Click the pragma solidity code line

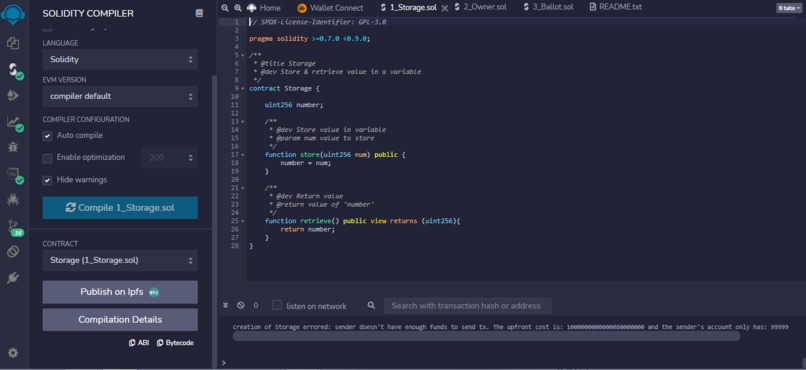point(309,39)
